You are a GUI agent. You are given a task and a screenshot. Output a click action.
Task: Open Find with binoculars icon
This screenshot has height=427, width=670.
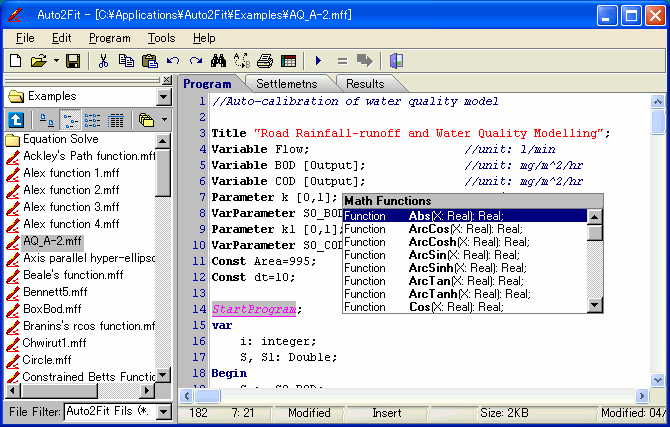pos(218,61)
